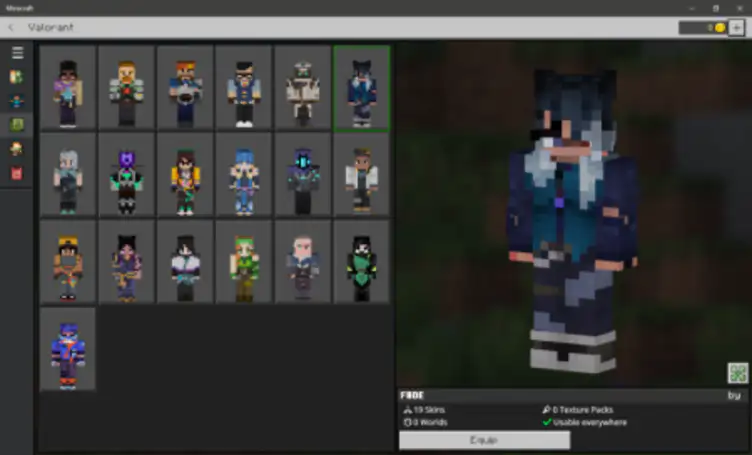
Task: Select the hooded skin with glowing cyan face
Action: tap(303, 175)
